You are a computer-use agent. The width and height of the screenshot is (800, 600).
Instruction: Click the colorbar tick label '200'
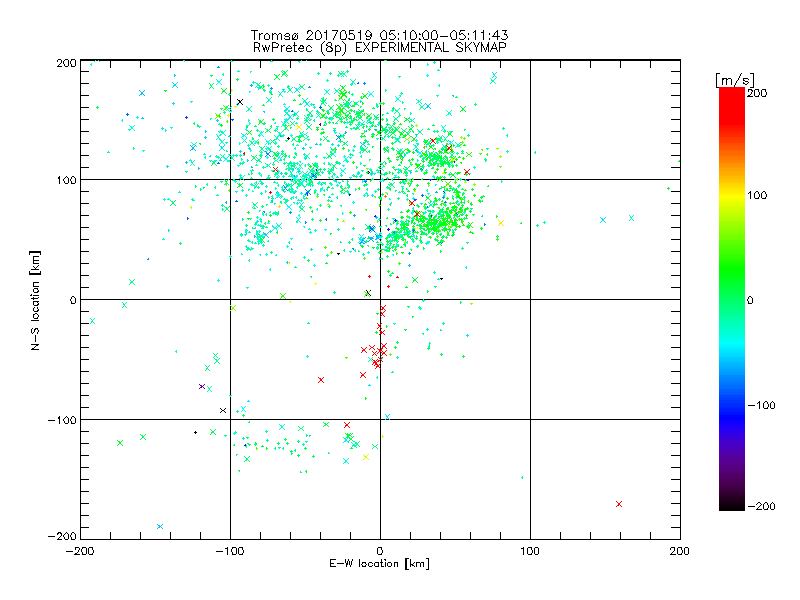click(757, 93)
